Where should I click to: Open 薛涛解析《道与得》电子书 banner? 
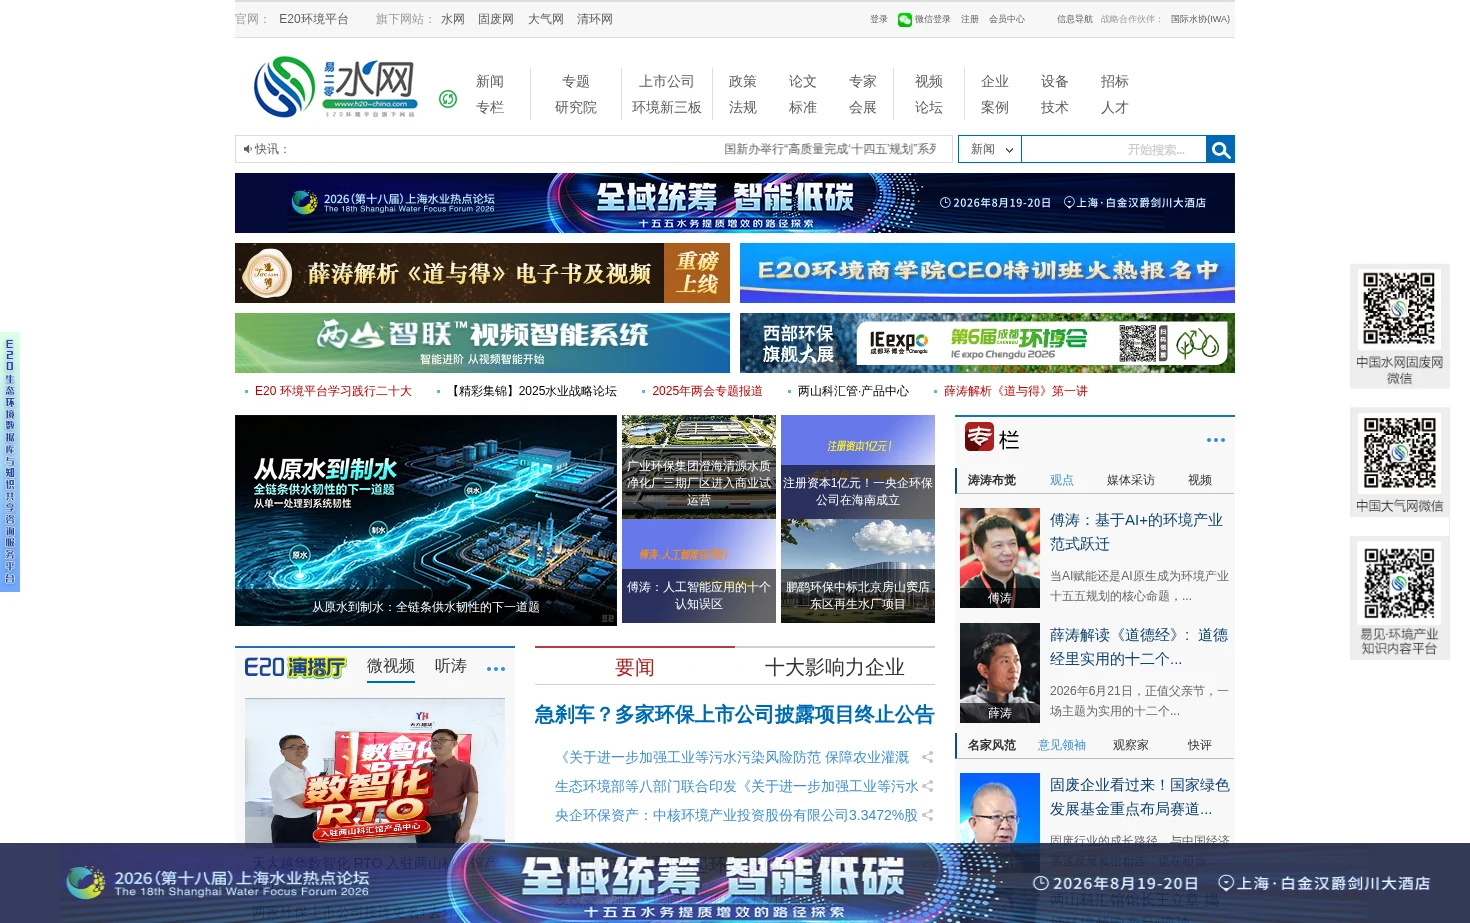pos(482,273)
